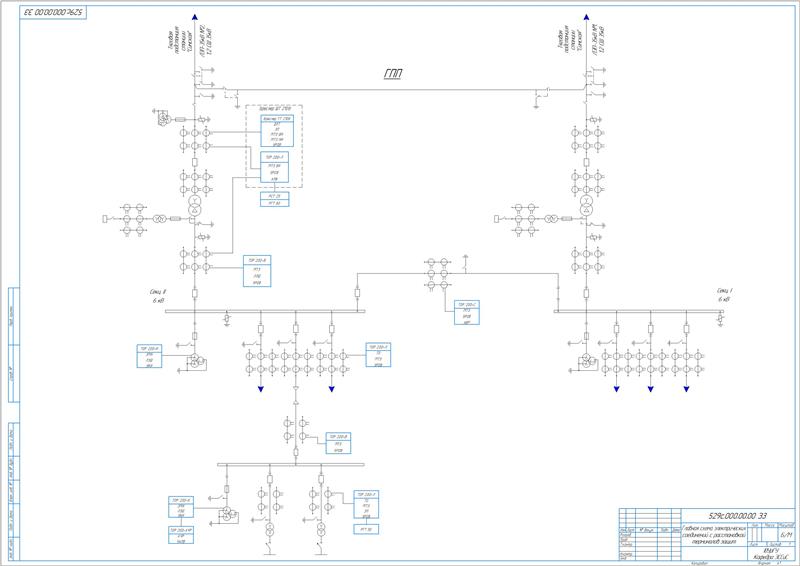Click the right bottom feeder transformer symbol
This screenshot has width=800, height=566.
pos(321,529)
